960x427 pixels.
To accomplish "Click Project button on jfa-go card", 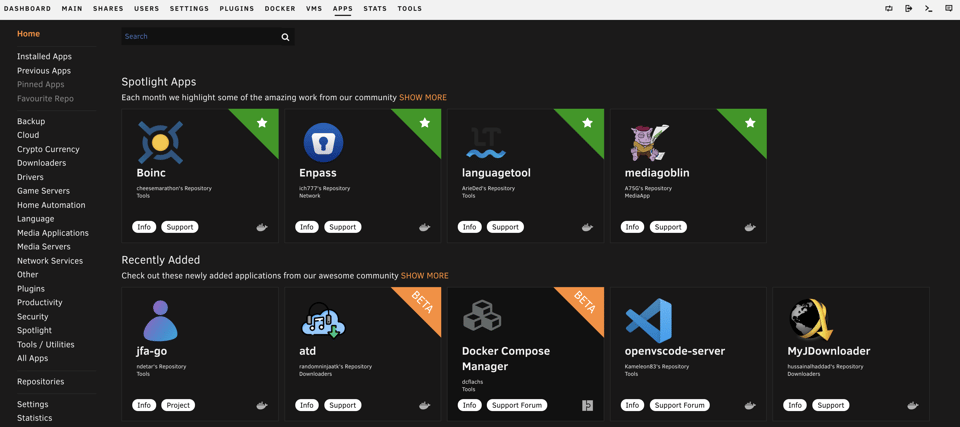I will click(178, 405).
